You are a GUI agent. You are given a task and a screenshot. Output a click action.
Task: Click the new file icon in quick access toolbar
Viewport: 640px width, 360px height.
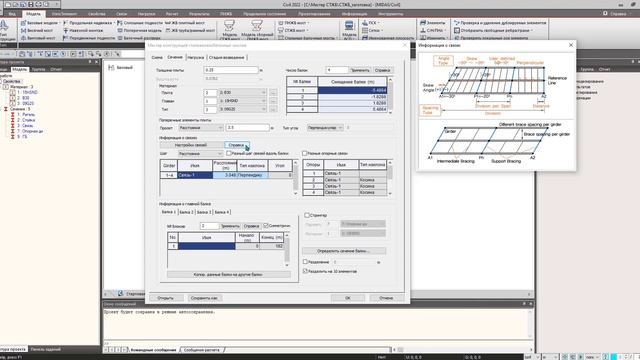[x=8, y=4]
